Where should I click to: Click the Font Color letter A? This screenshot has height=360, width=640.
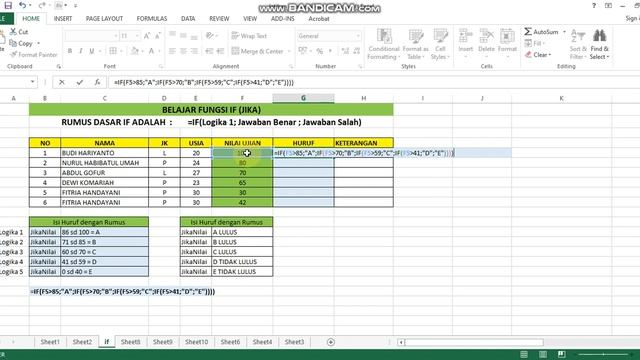pos(151,51)
